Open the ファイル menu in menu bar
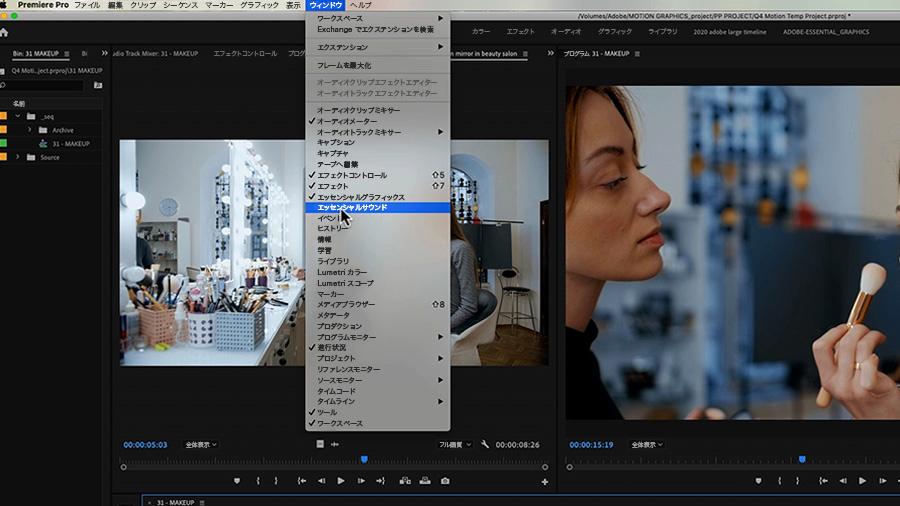The width and height of the screenshot is (900, 506). (87, 5)
